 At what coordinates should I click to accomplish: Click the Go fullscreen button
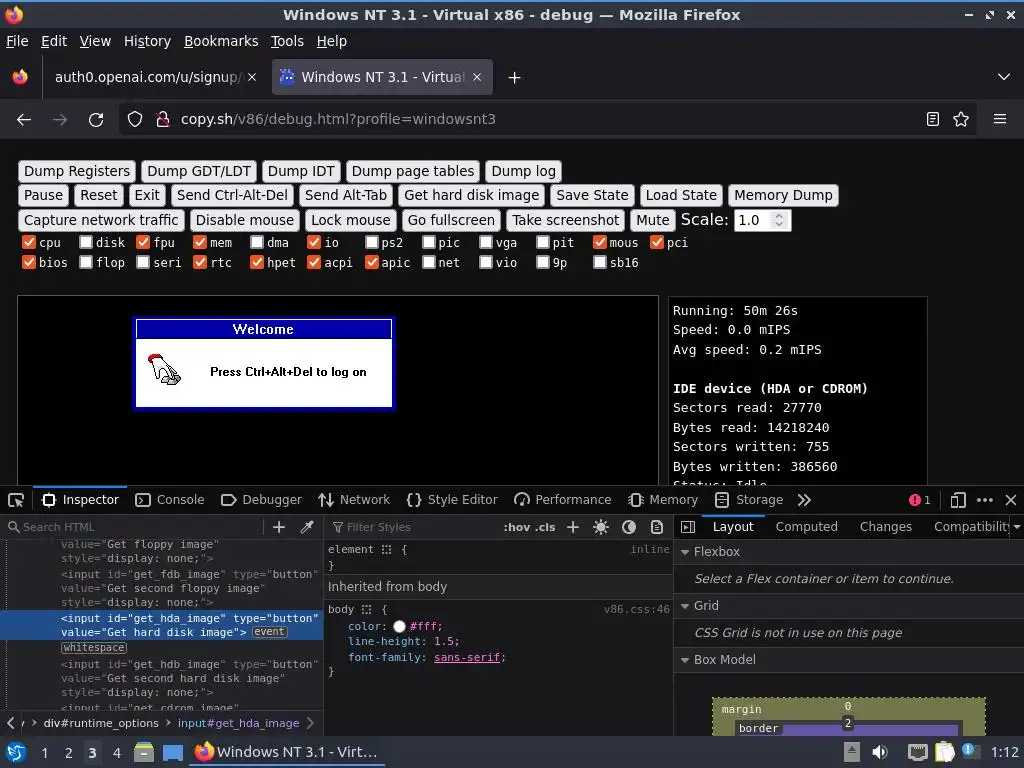451,220
